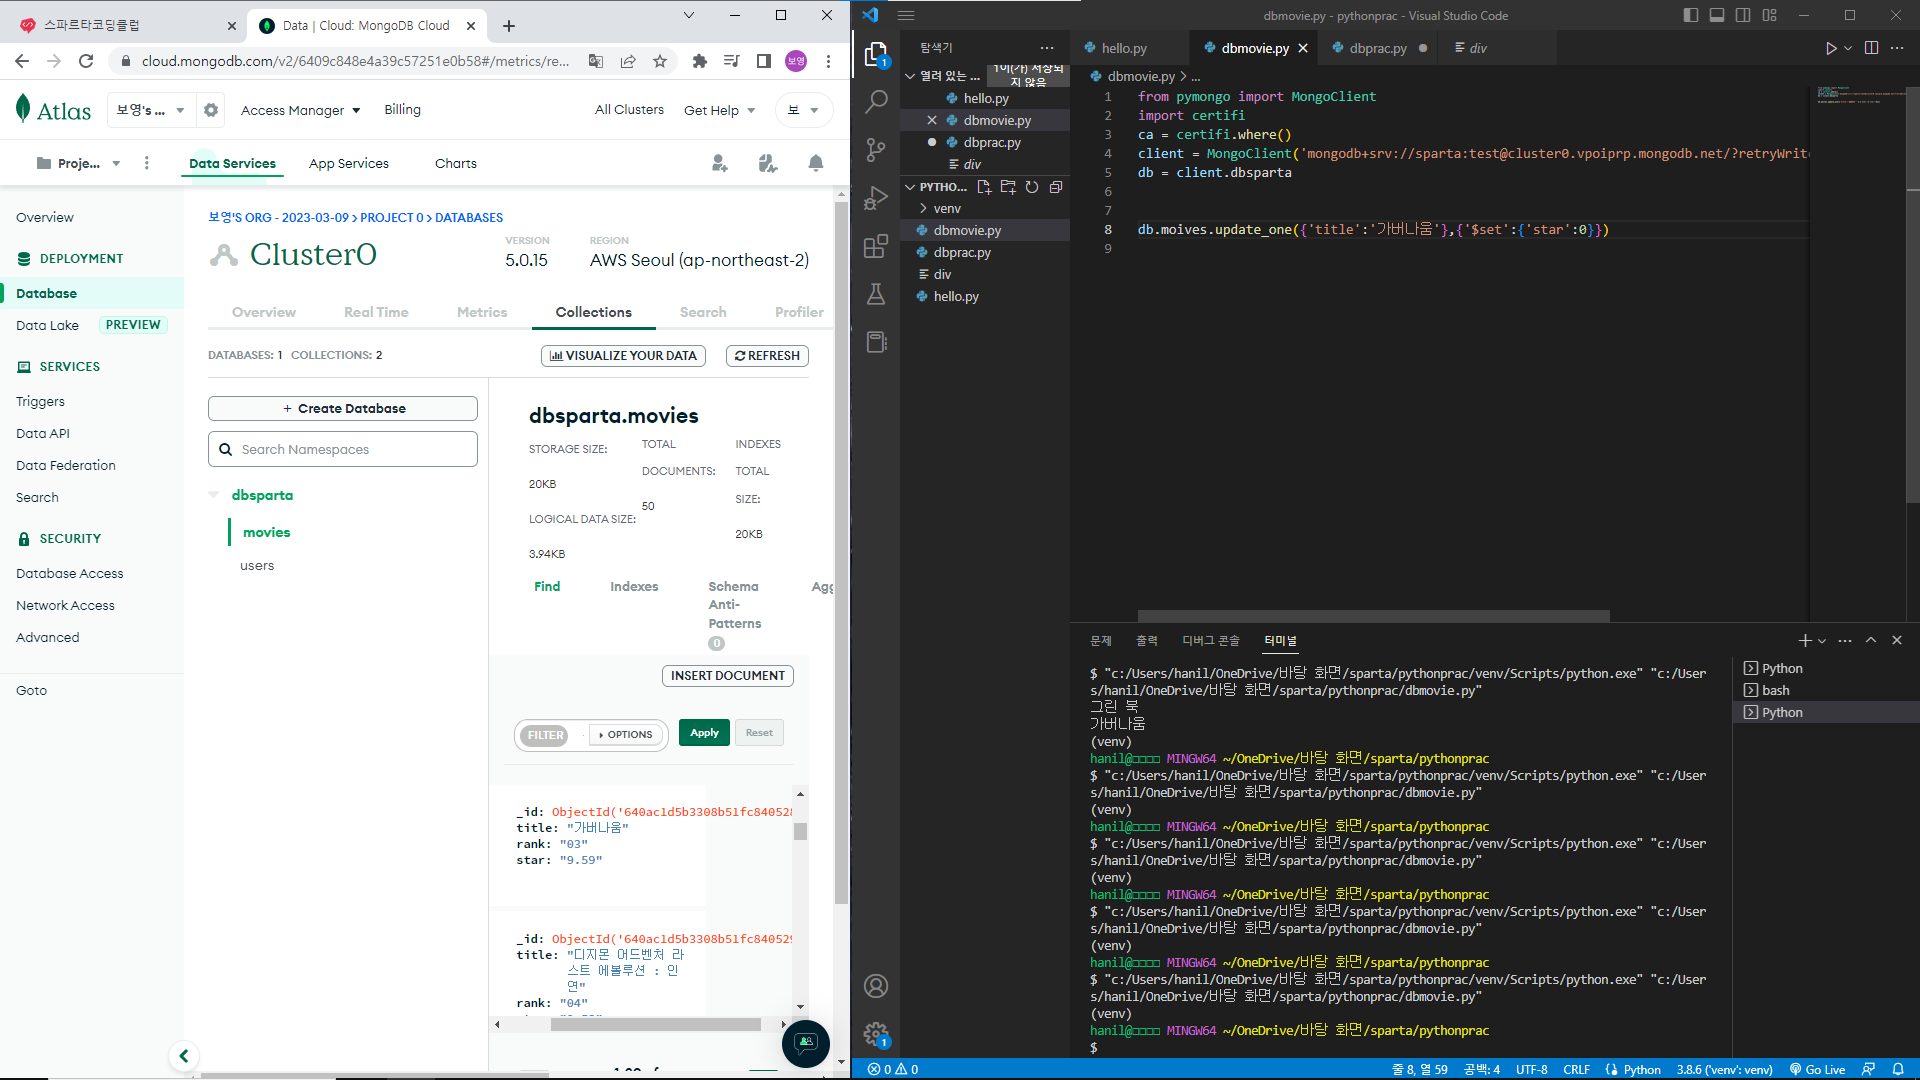This screenshot has width=1920, height=1080.
Task: Open the Charts tab in Atlas
Action: pyautogui.click(x=456, y=163)
